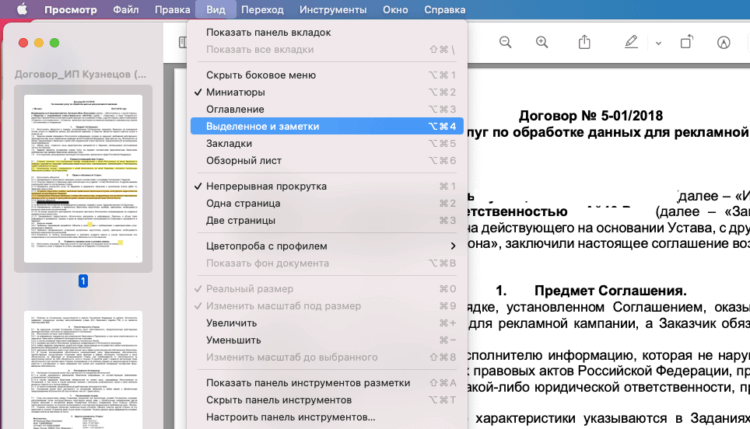The height and width of the screenshot is (429, 750).
Task: Open the Окно menu
Action: 395,10
